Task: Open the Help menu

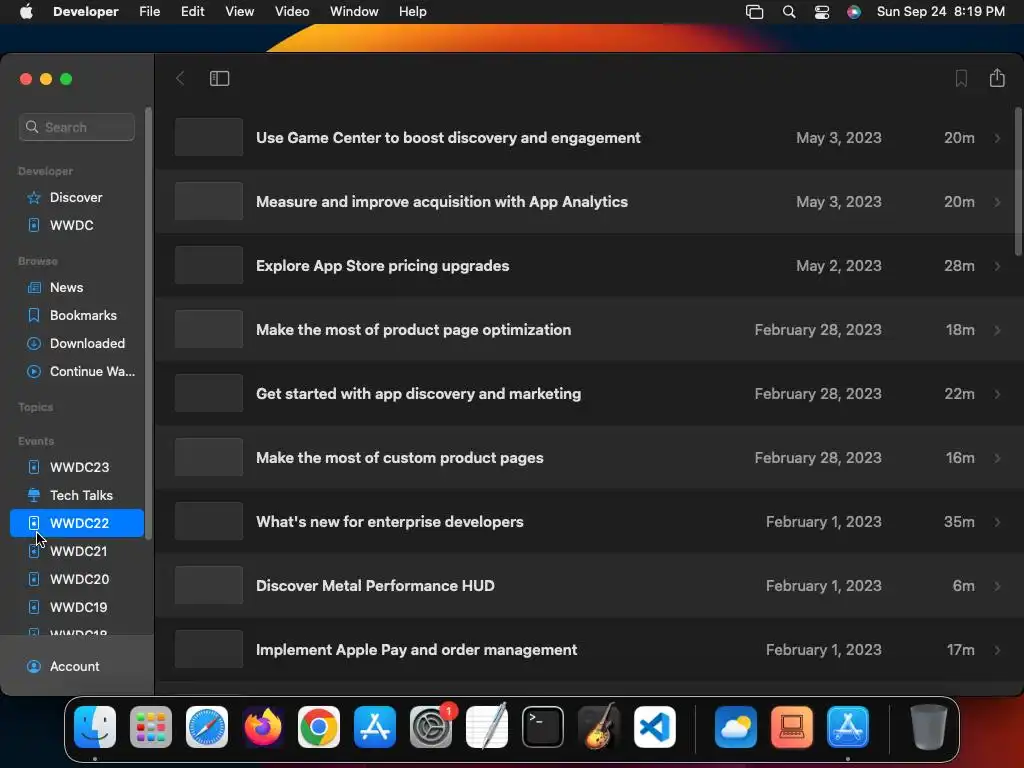Action: [x=413, y=12]
